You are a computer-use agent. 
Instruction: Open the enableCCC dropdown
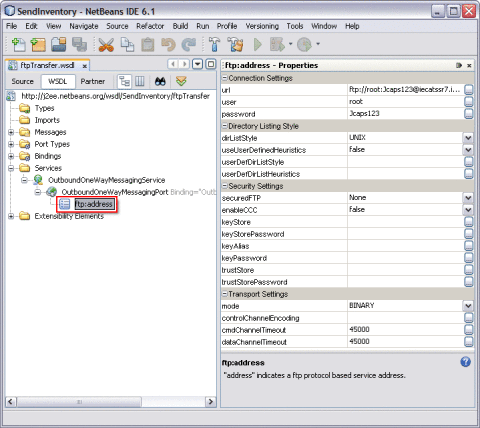pos(468,210)
